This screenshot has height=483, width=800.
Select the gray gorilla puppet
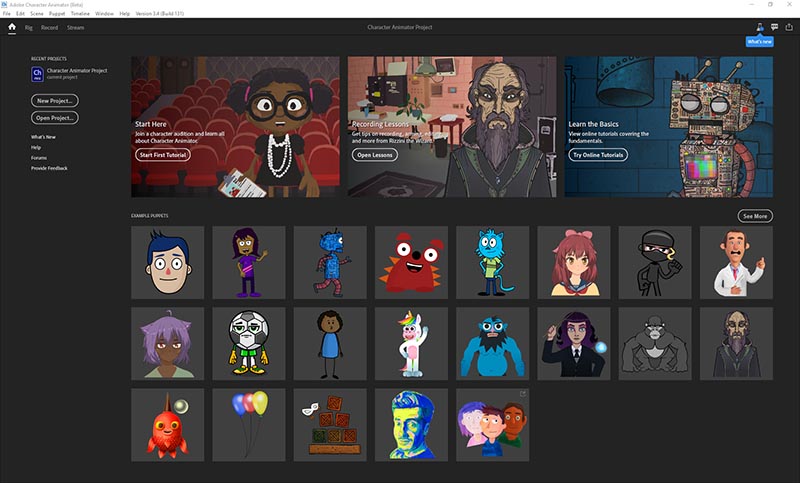pos(655,344)
